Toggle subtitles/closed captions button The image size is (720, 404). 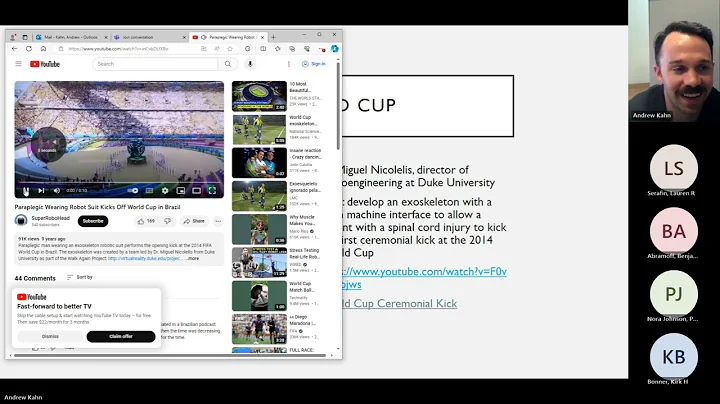pos(149,191)
